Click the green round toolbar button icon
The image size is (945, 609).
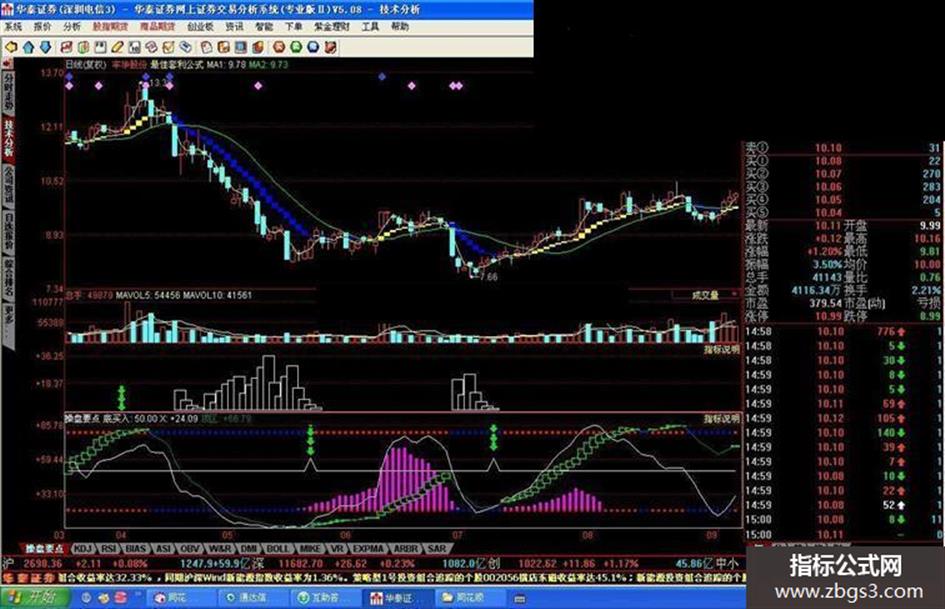(x=296, y=47)
